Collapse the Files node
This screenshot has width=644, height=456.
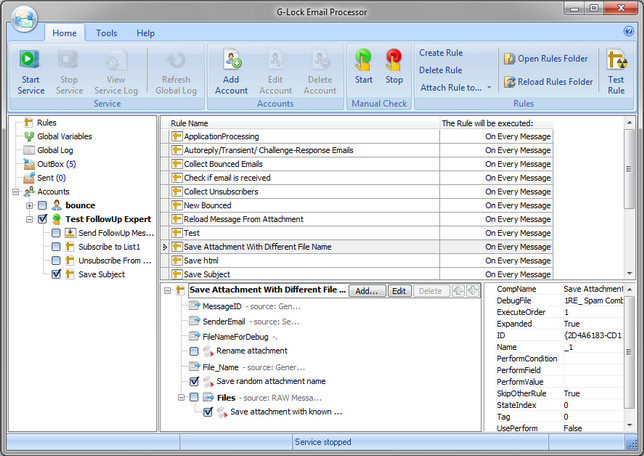pos(181,397)
